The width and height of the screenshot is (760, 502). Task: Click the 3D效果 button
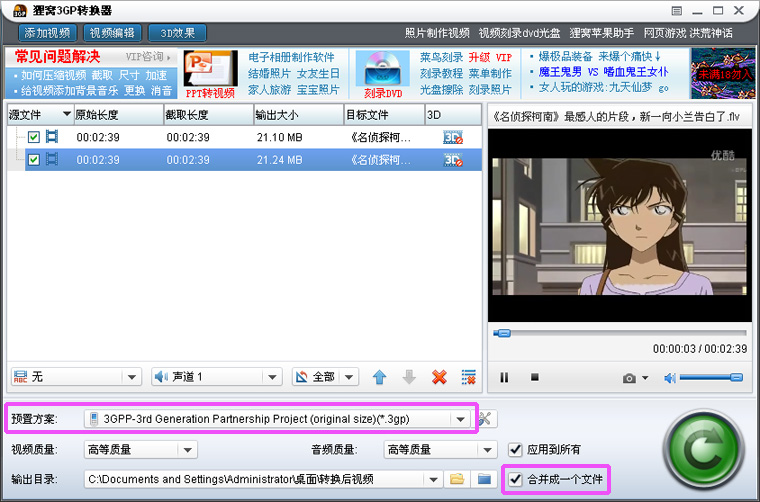[x=177, y=33]
